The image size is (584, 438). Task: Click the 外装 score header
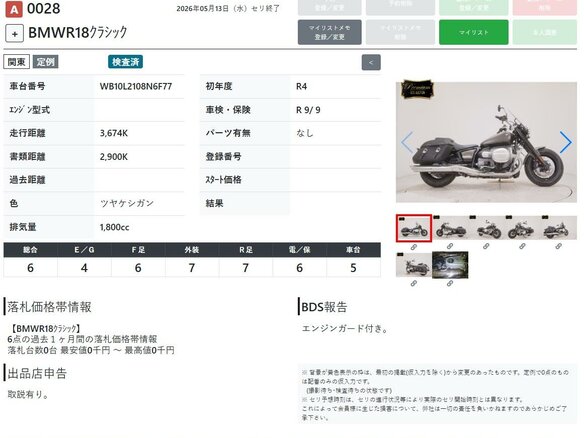(192, 250)
